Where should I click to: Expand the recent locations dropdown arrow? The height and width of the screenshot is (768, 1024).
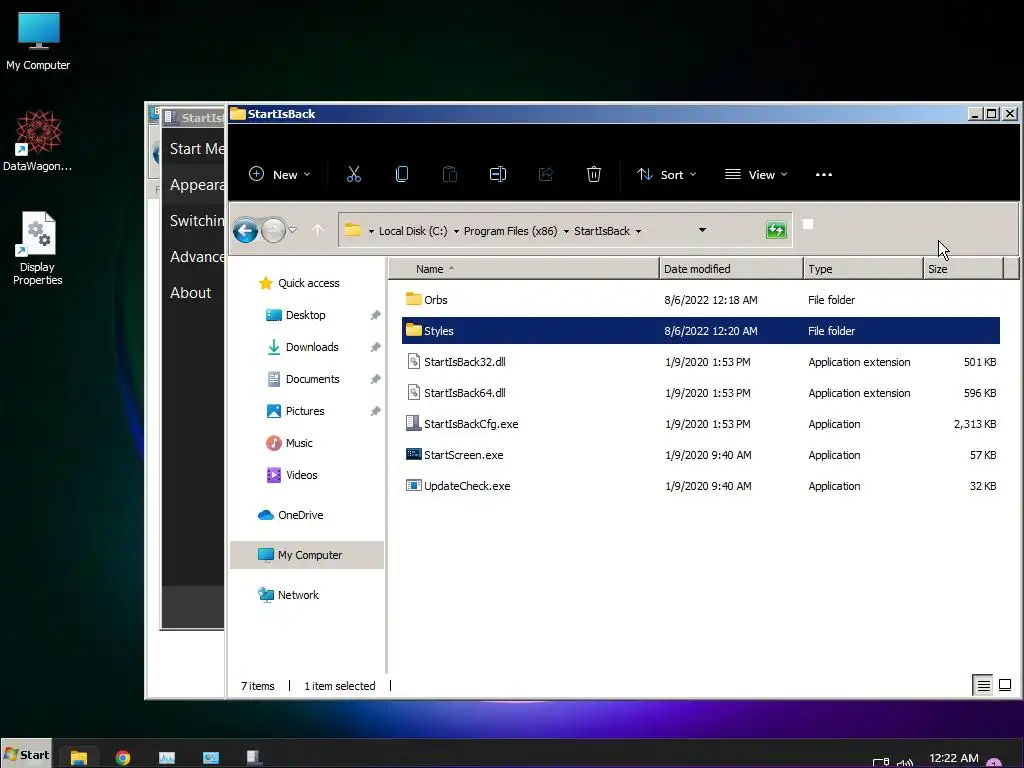coord(293,230)
